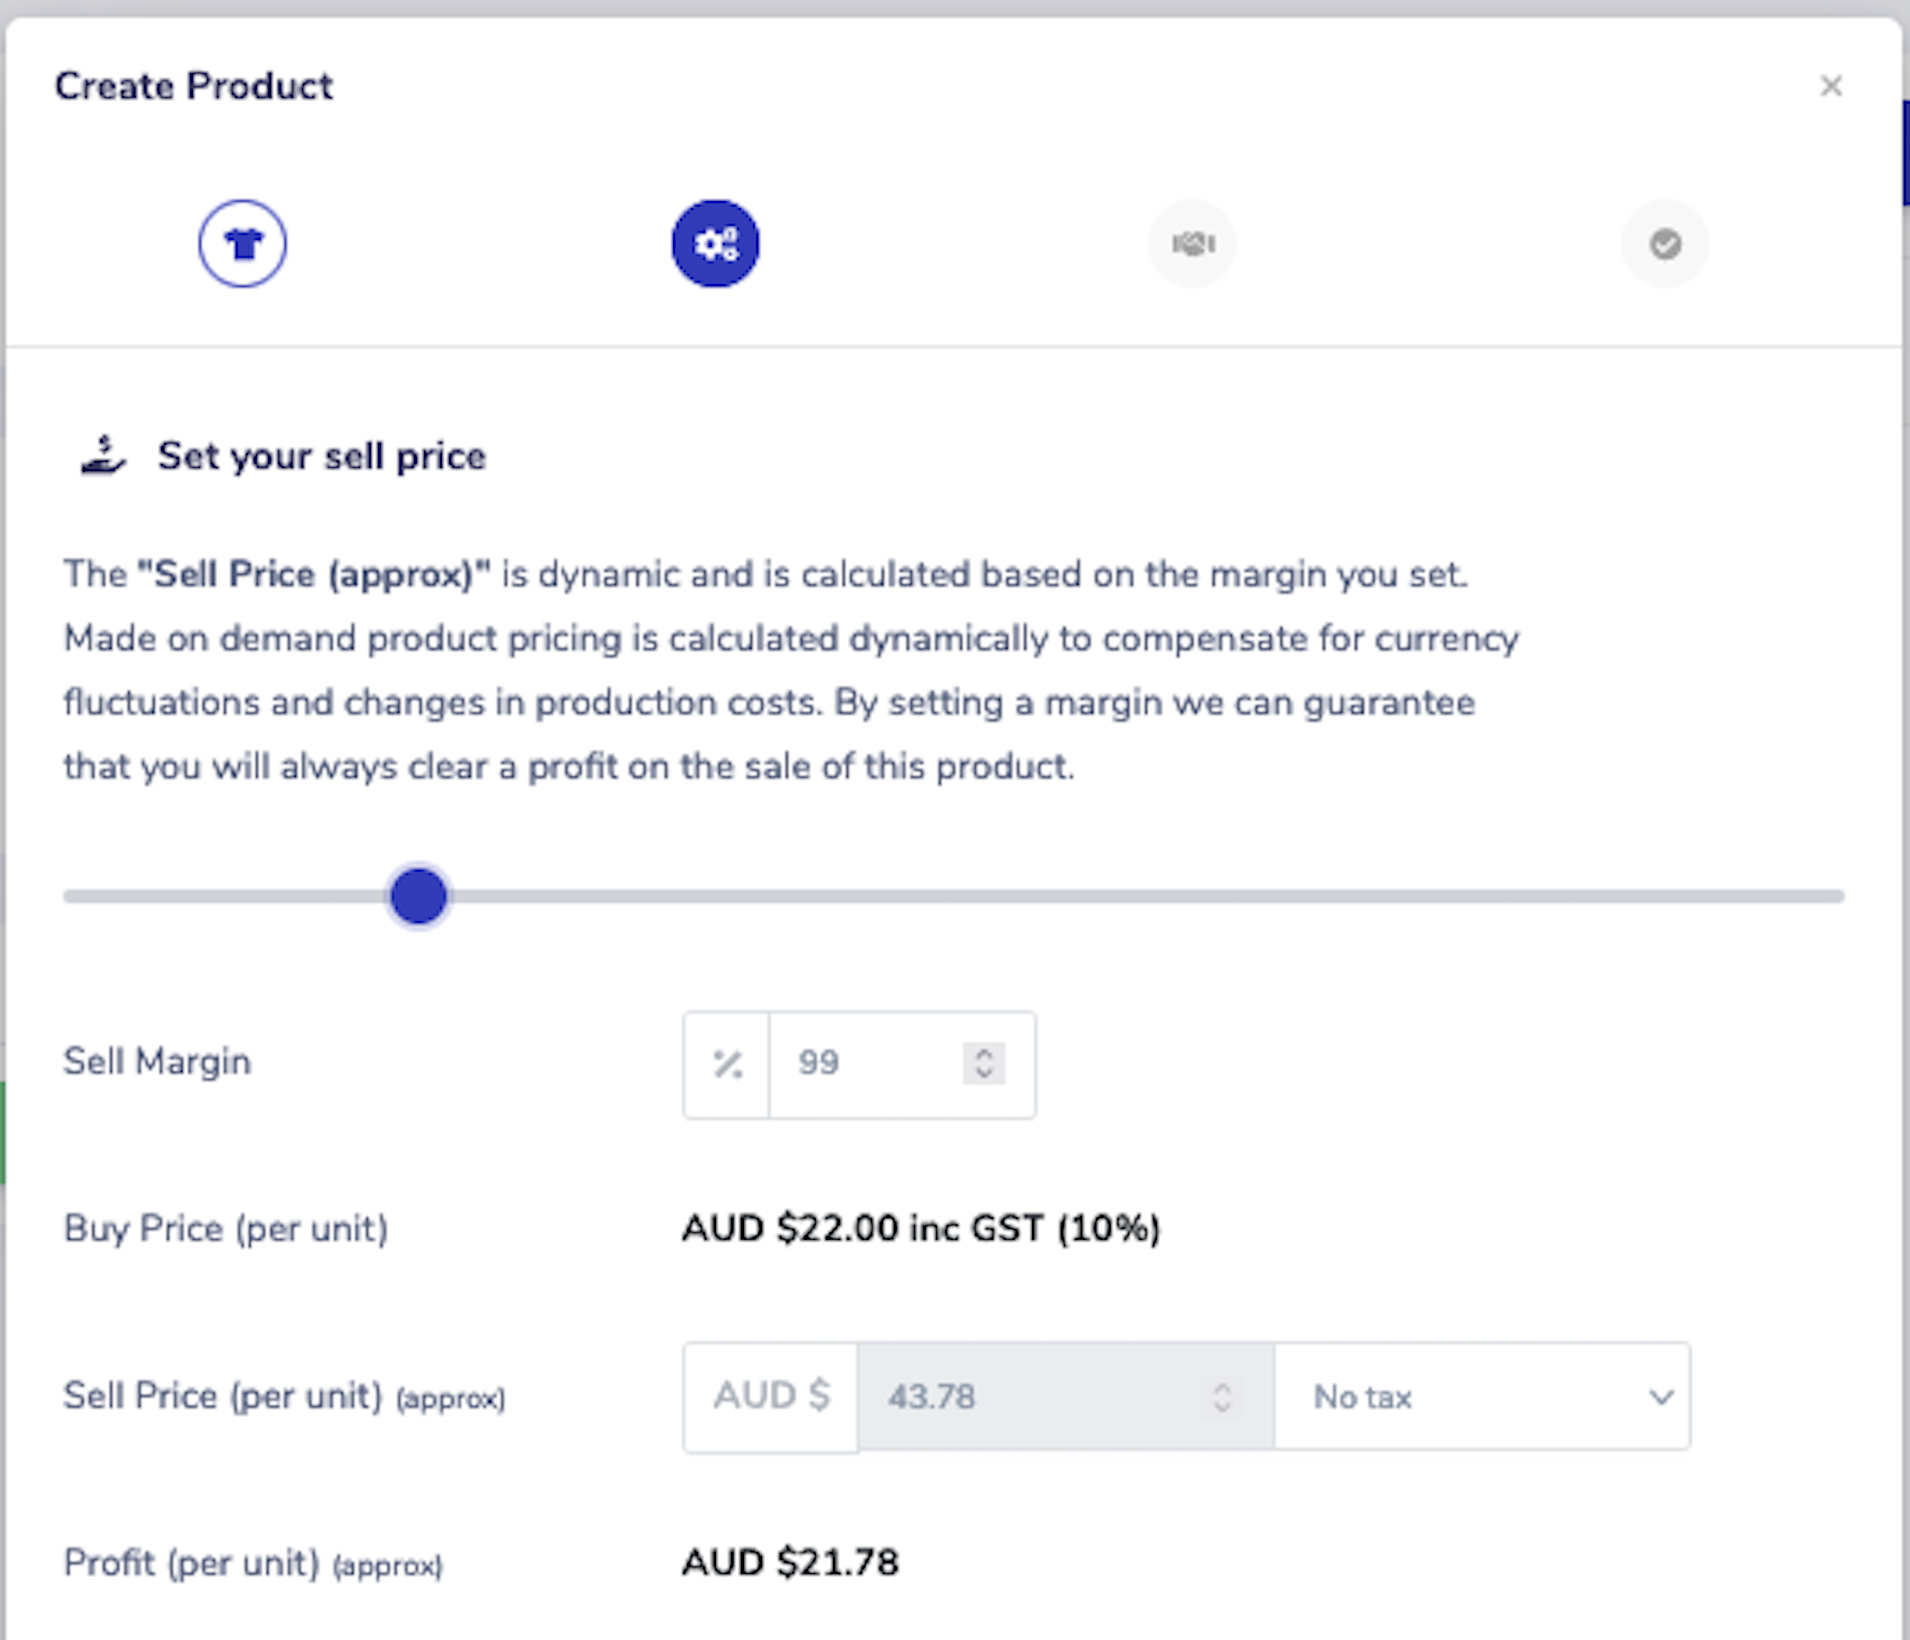The width and height of the screenshot is (1910, 1640).
Task: Click the hand-with-dollar icon beside the heading
Action: click(103, 456)
